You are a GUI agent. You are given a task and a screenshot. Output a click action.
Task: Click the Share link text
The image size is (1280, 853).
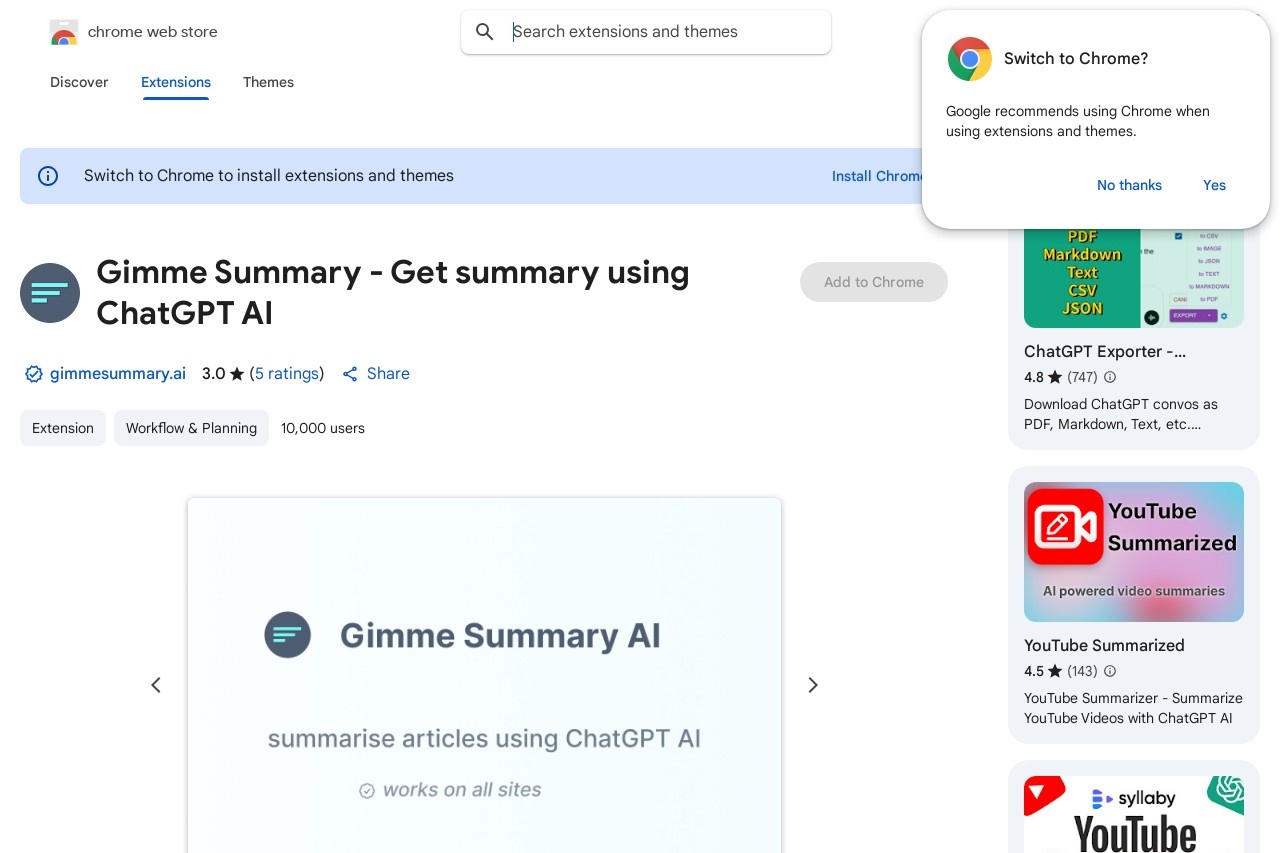tap(388, 374)
